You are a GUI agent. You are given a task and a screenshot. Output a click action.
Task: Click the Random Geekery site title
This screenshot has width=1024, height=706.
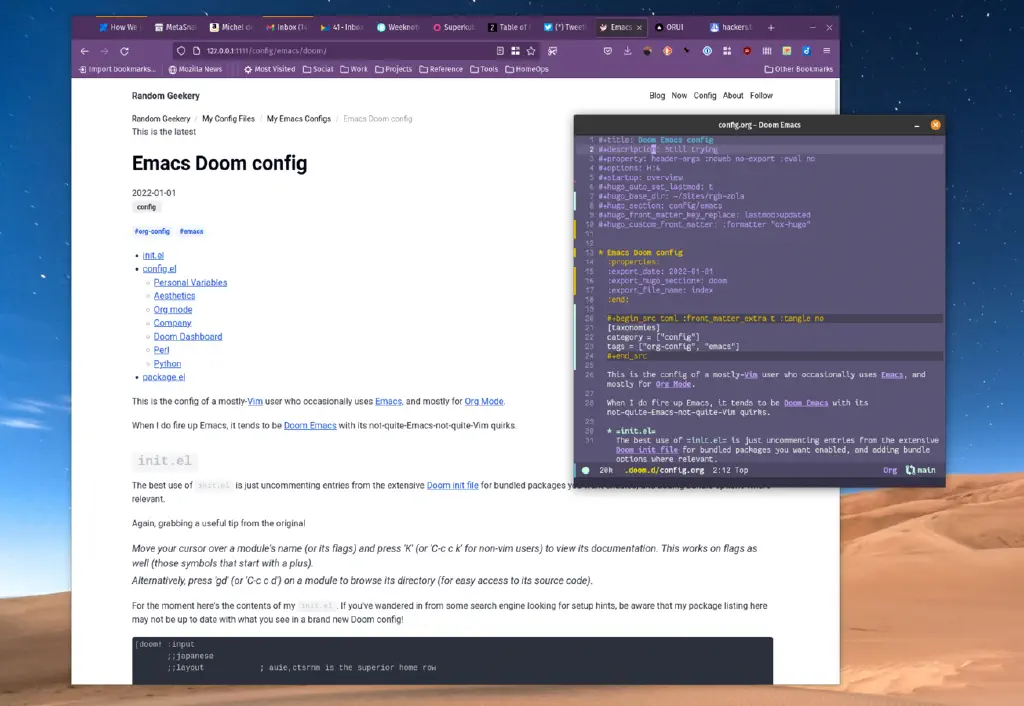pos(166,96)
